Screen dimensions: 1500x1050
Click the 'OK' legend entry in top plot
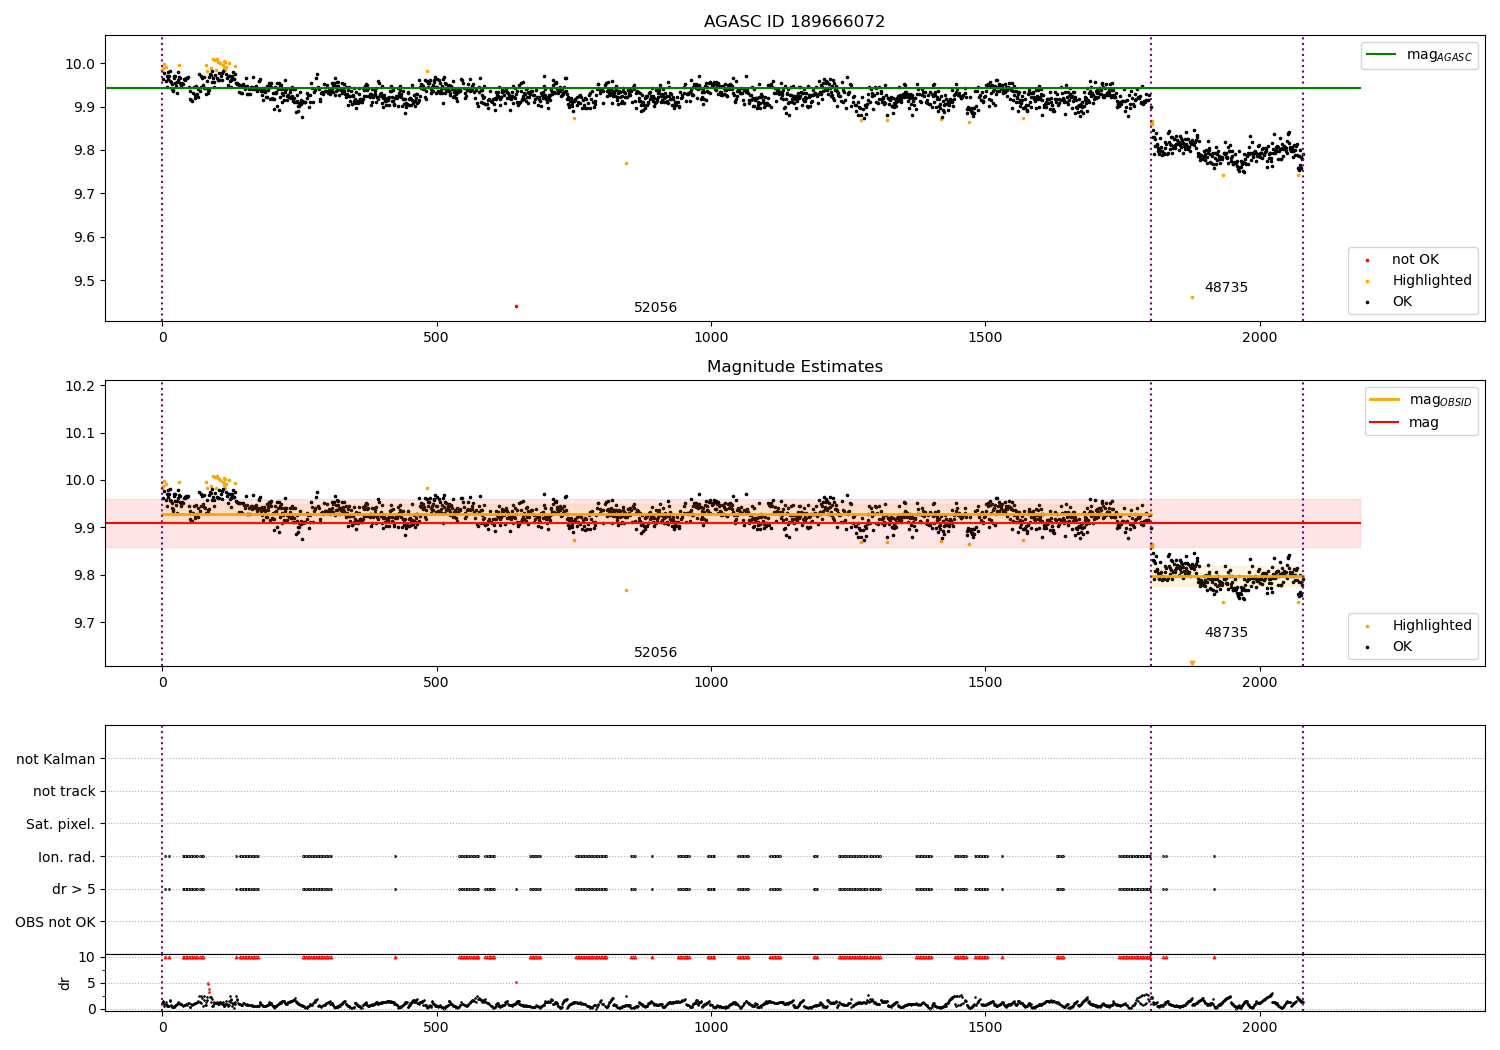[1388, 302]
